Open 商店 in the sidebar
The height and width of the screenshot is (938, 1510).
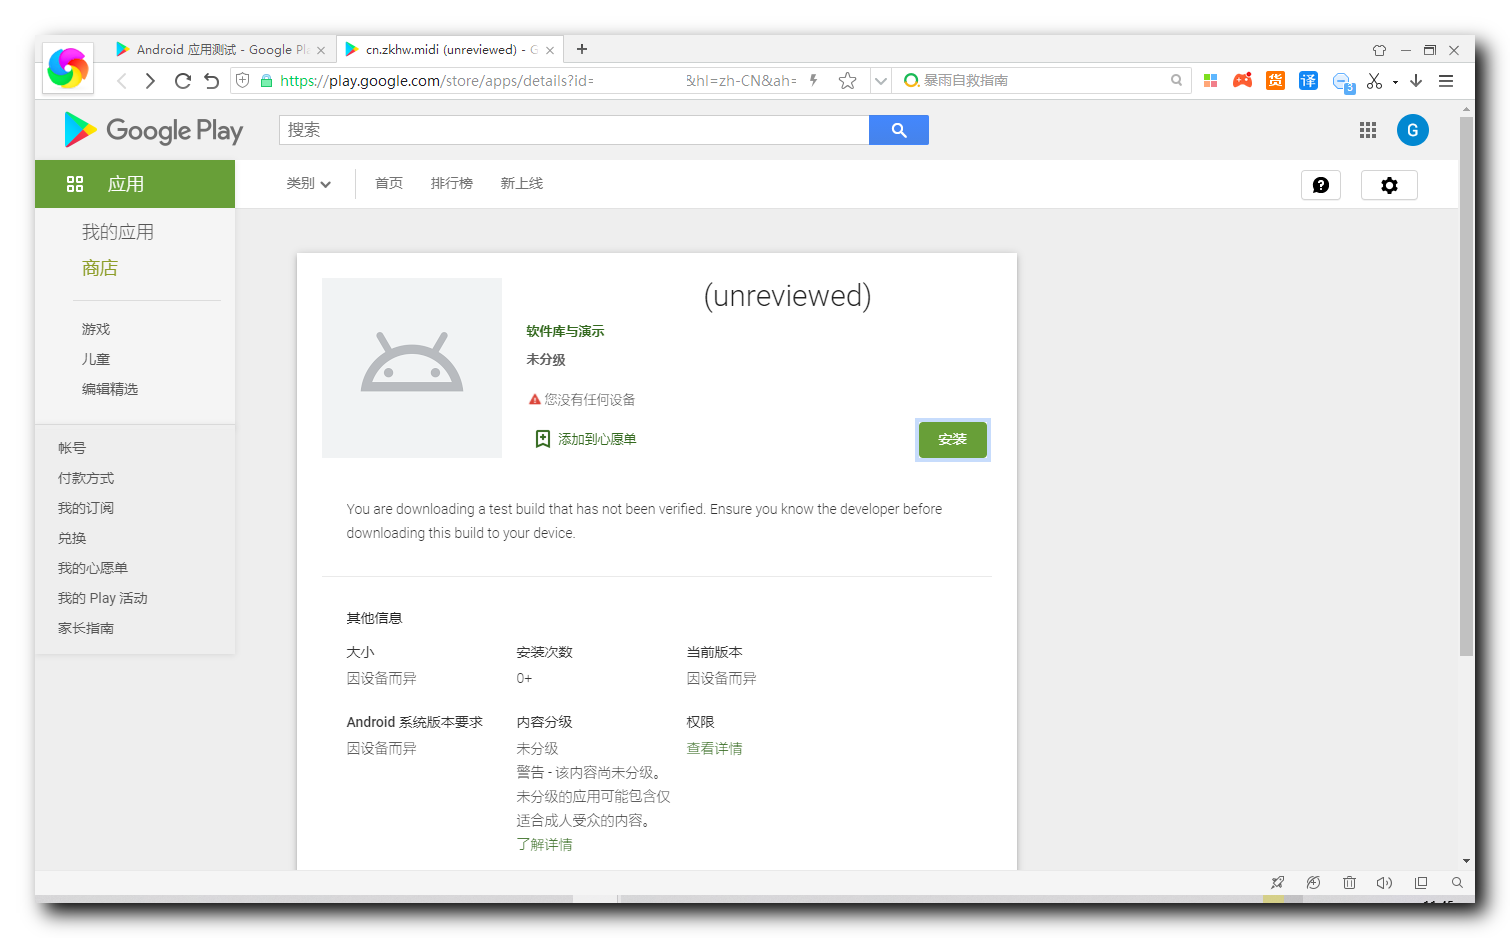click(x=100, y=268)
